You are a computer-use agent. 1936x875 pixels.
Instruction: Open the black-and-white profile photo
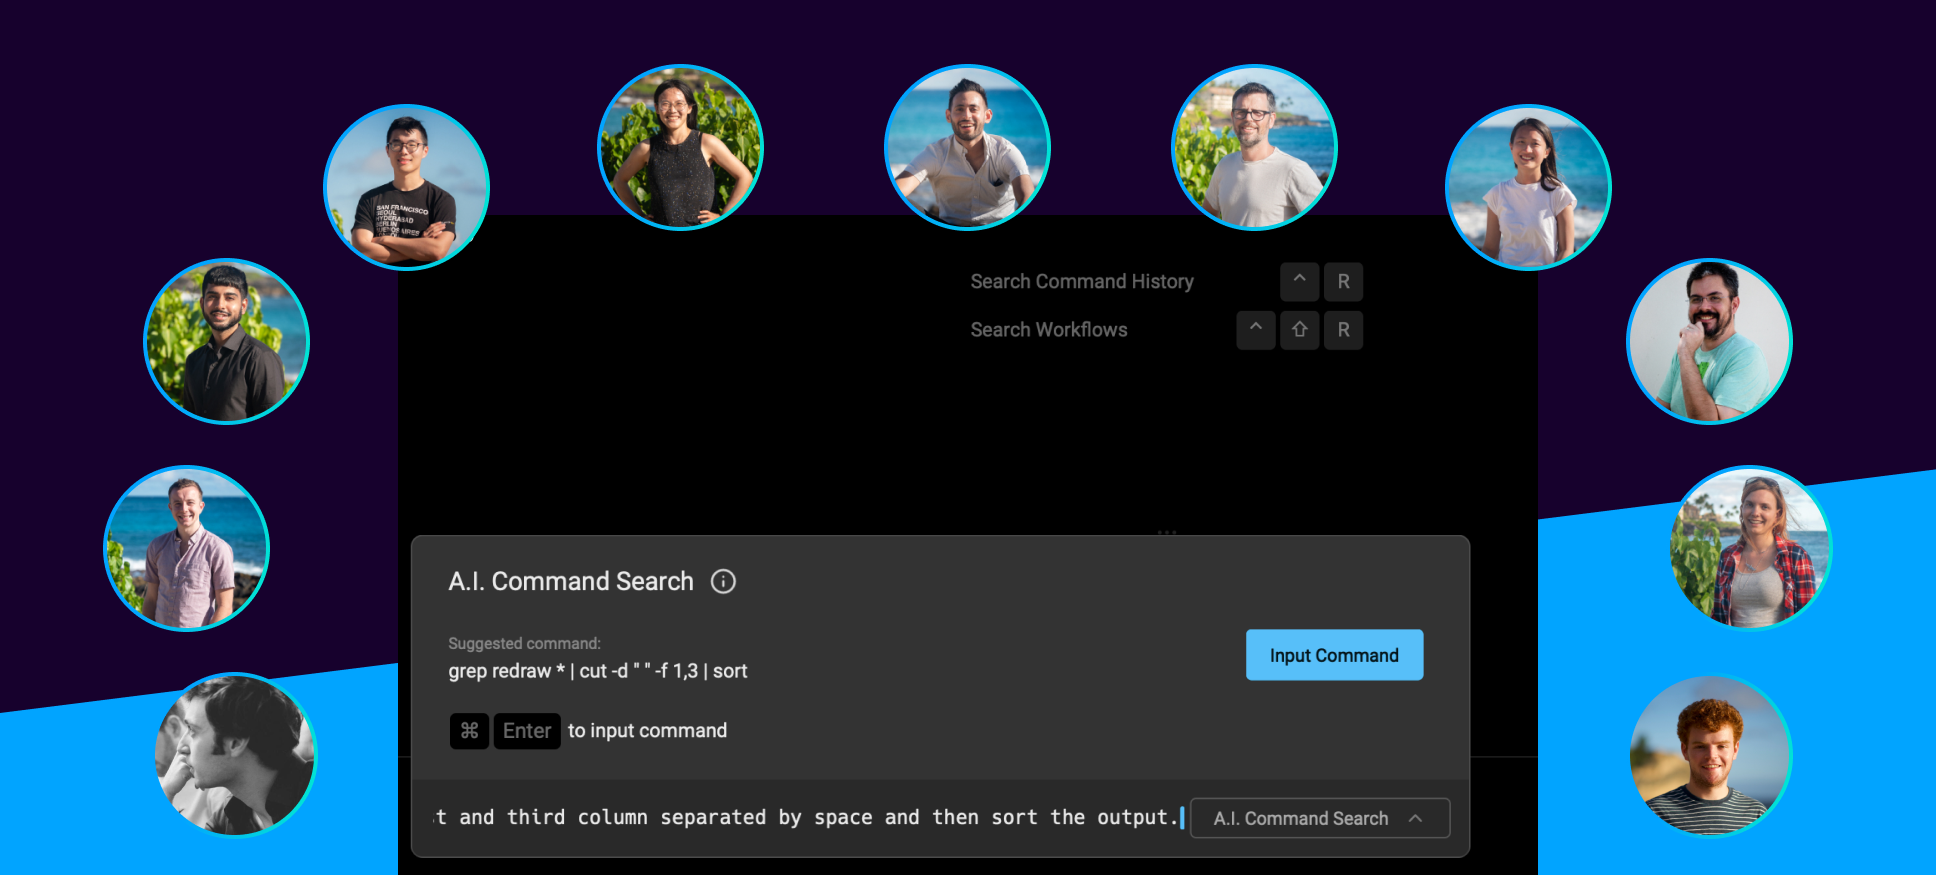tap(236, 755)
